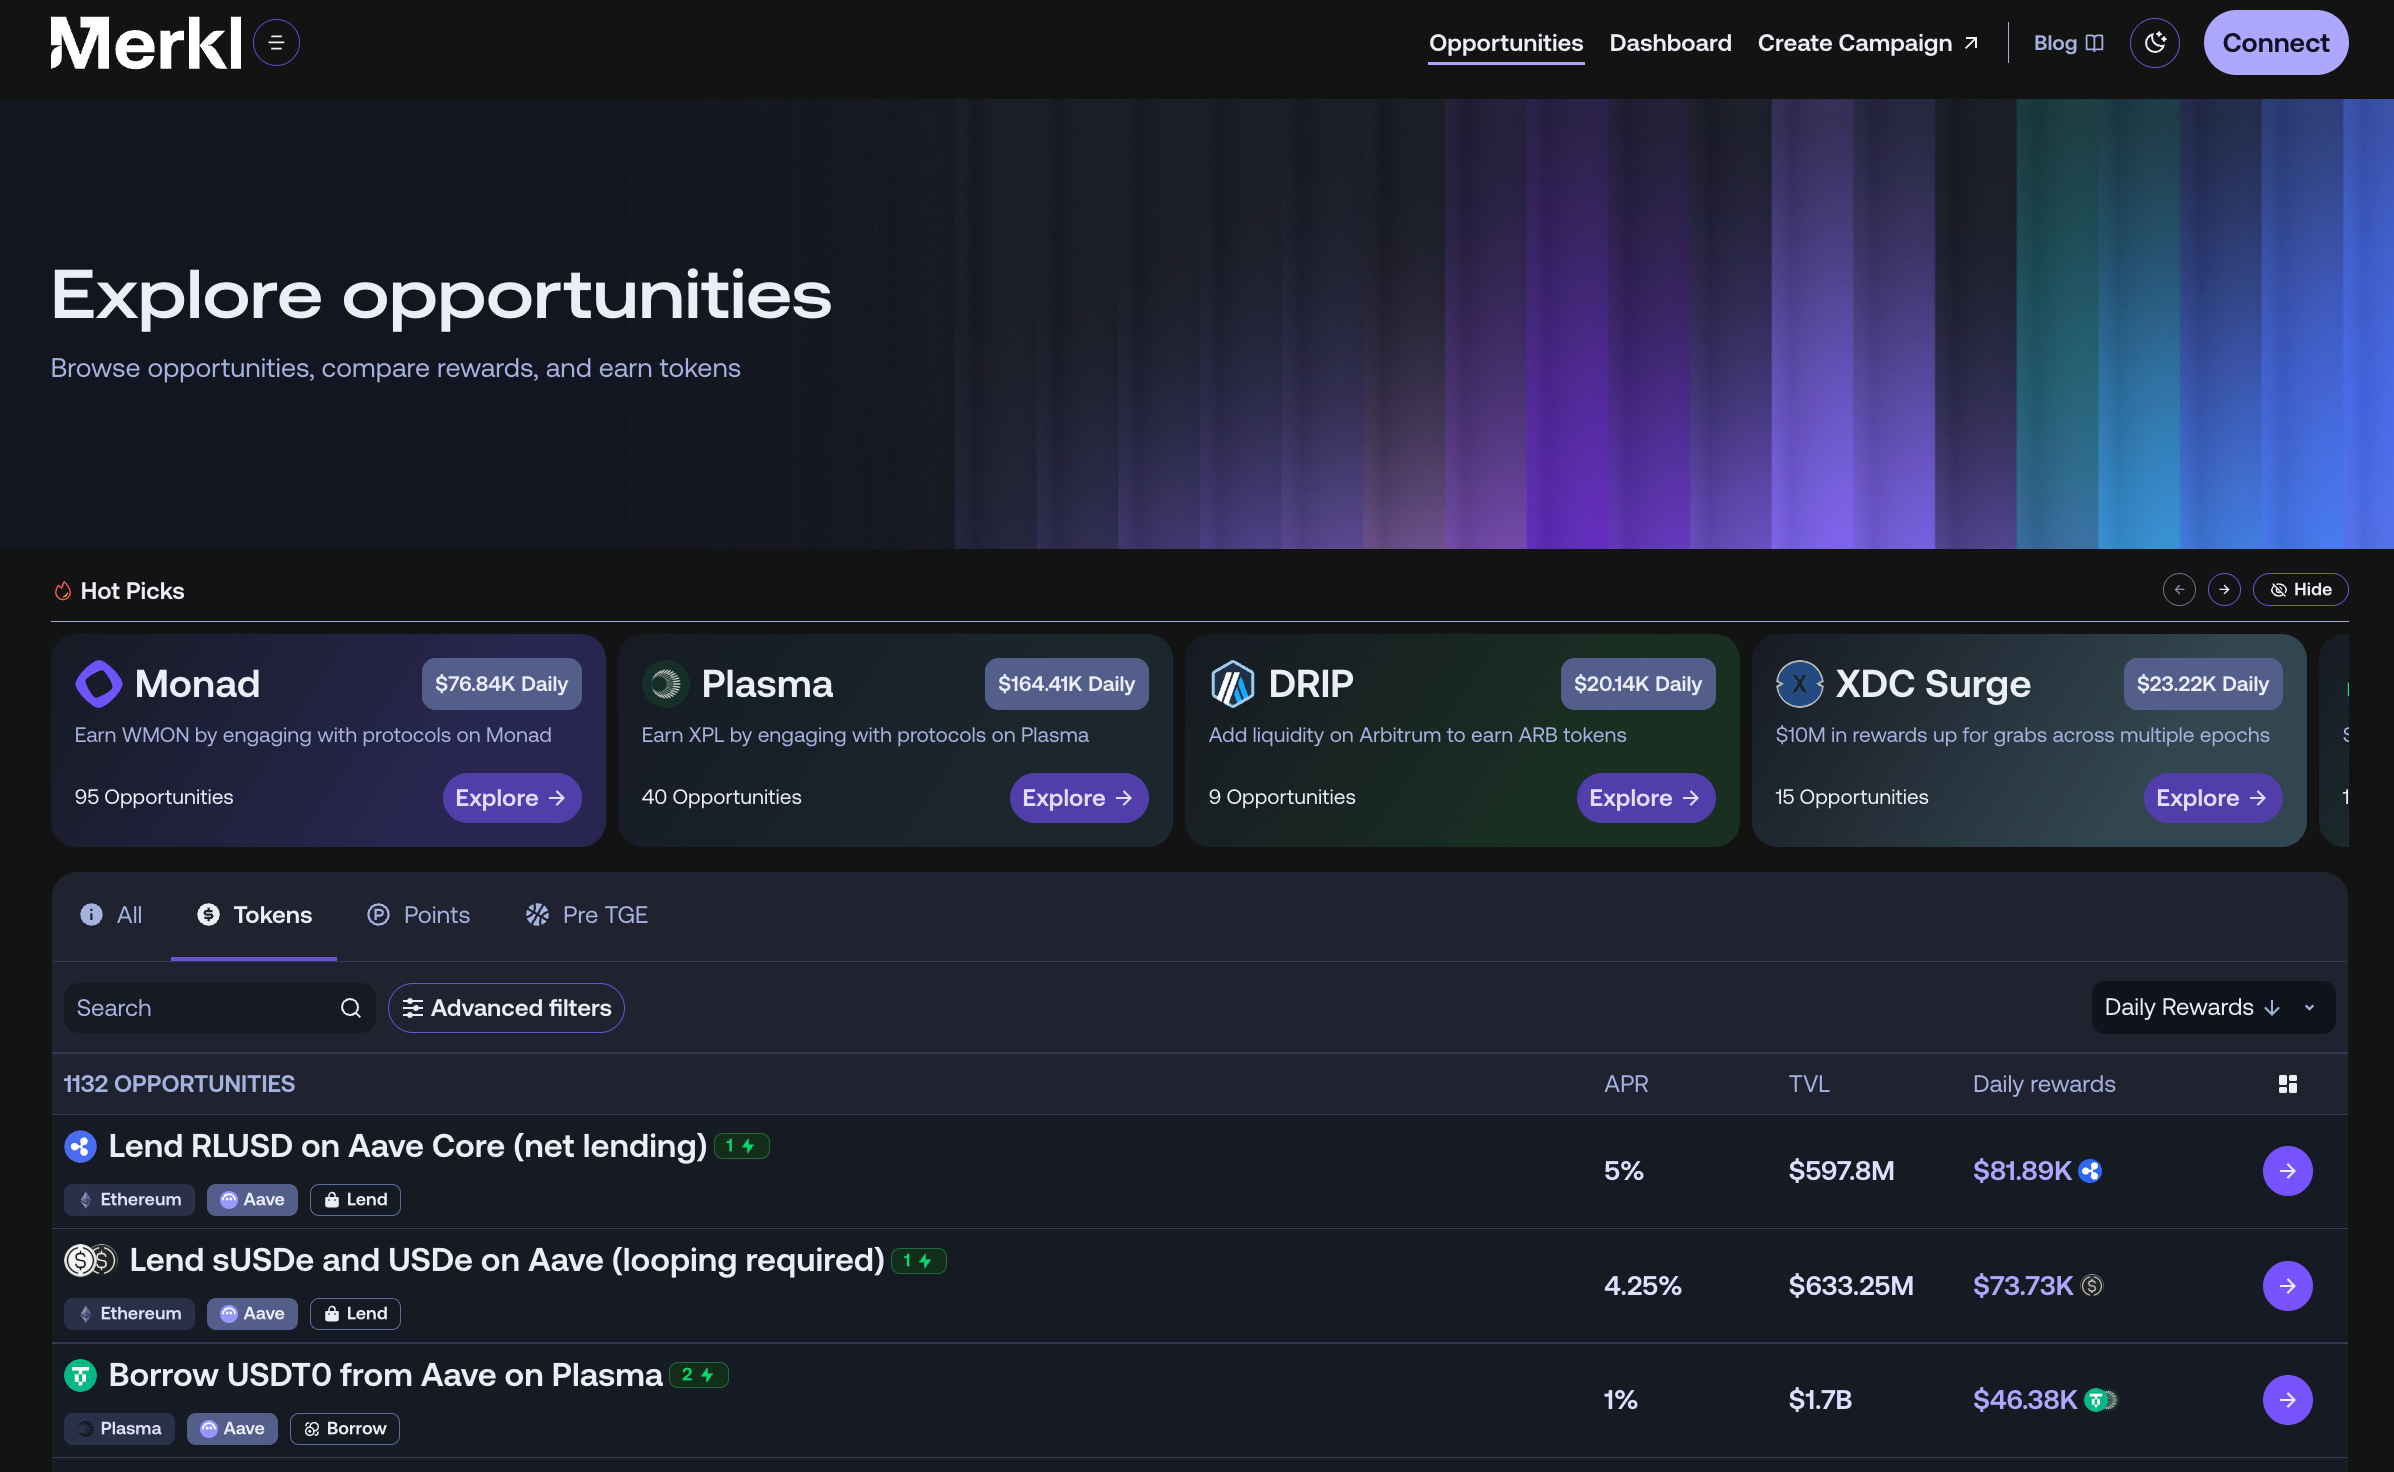Click the search magnifier icon
This screenshot has width=2394, height=1472.
coord(350,1008)
